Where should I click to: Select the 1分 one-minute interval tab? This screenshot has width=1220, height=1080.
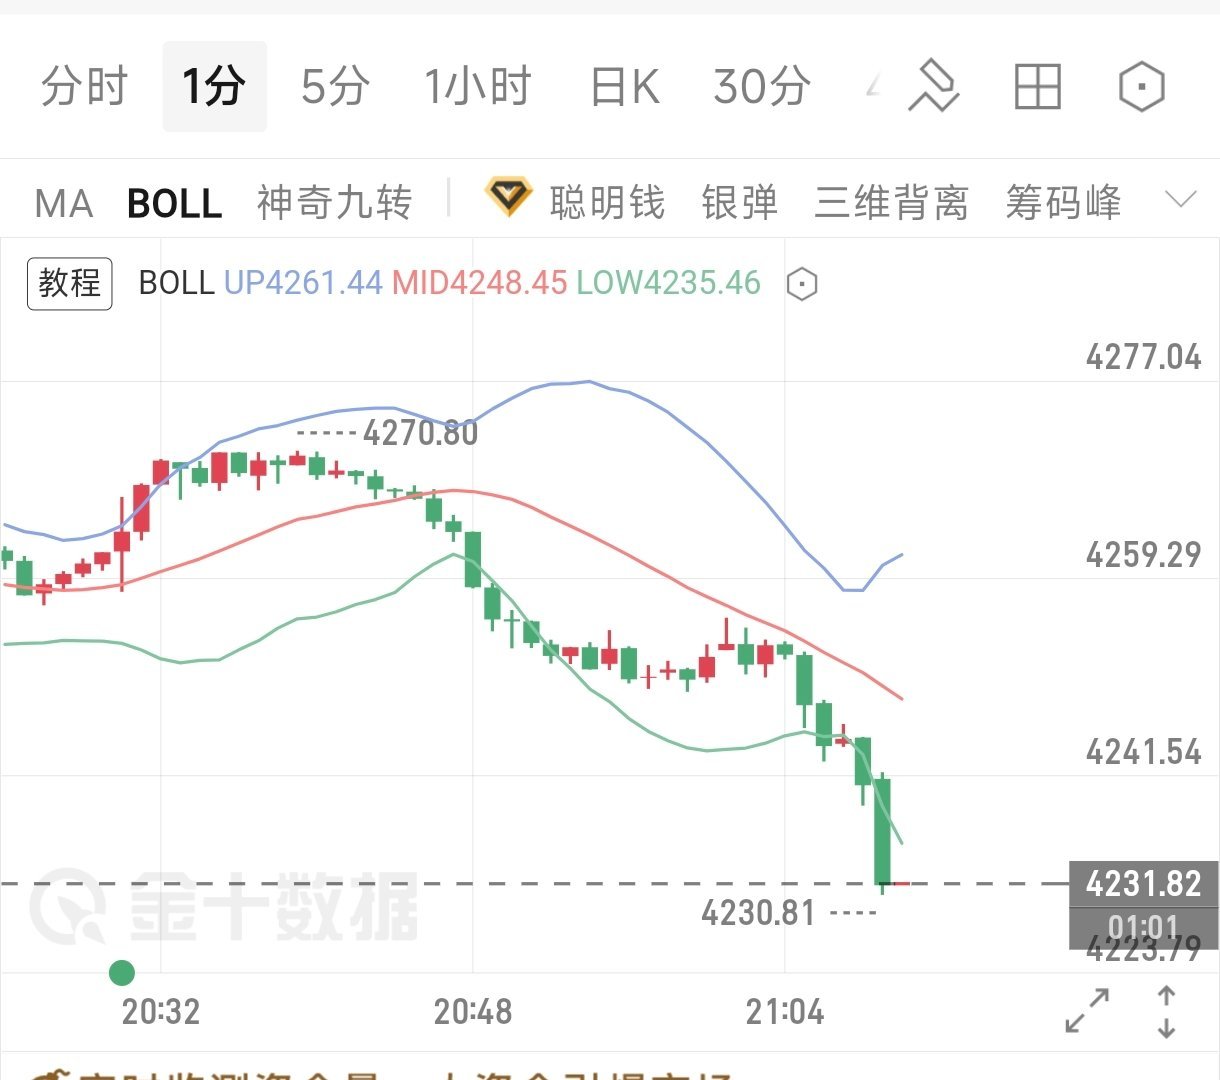214,87
